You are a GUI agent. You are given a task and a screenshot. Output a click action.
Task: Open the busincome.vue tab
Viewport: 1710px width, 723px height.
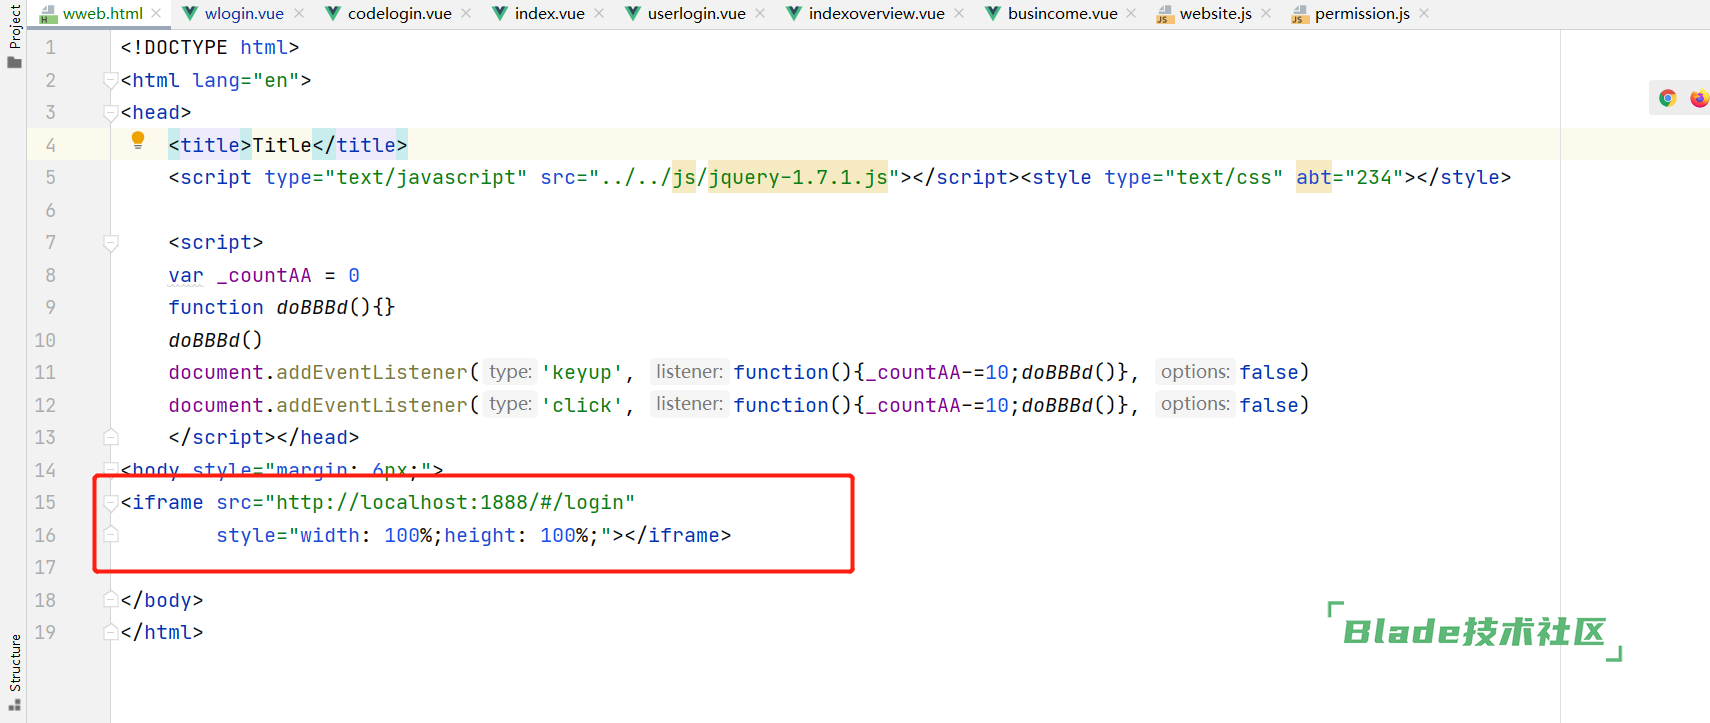point(1062,14)
